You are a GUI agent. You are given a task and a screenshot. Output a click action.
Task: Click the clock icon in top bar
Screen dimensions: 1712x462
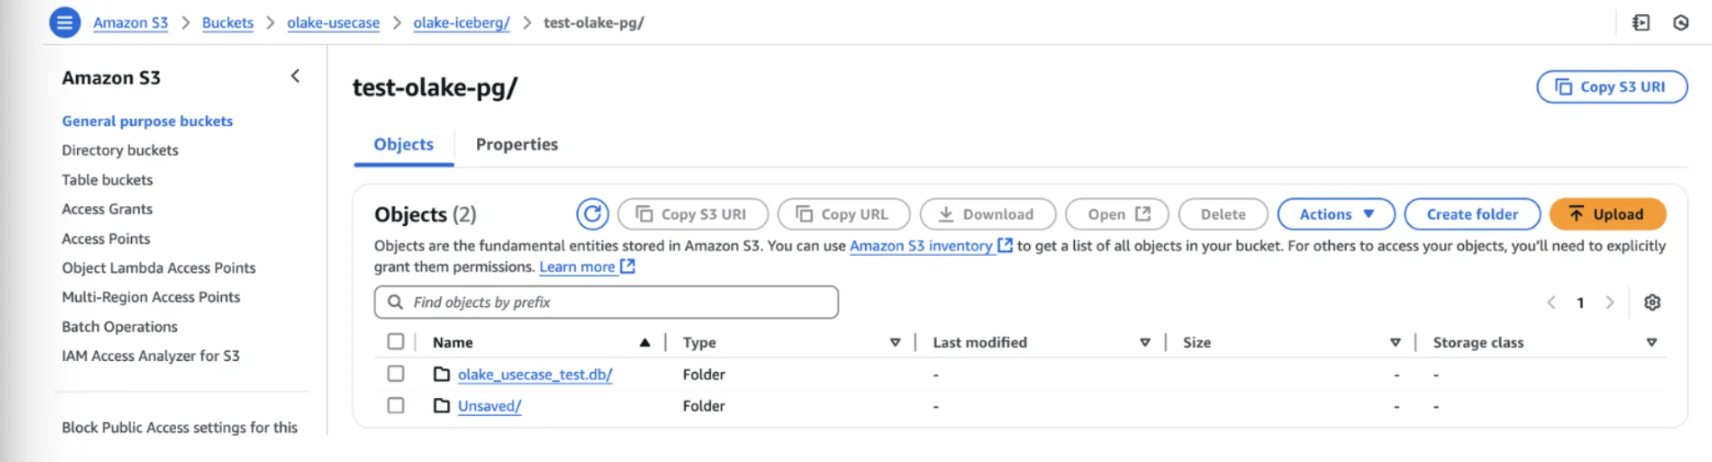tap(1681, 22)
